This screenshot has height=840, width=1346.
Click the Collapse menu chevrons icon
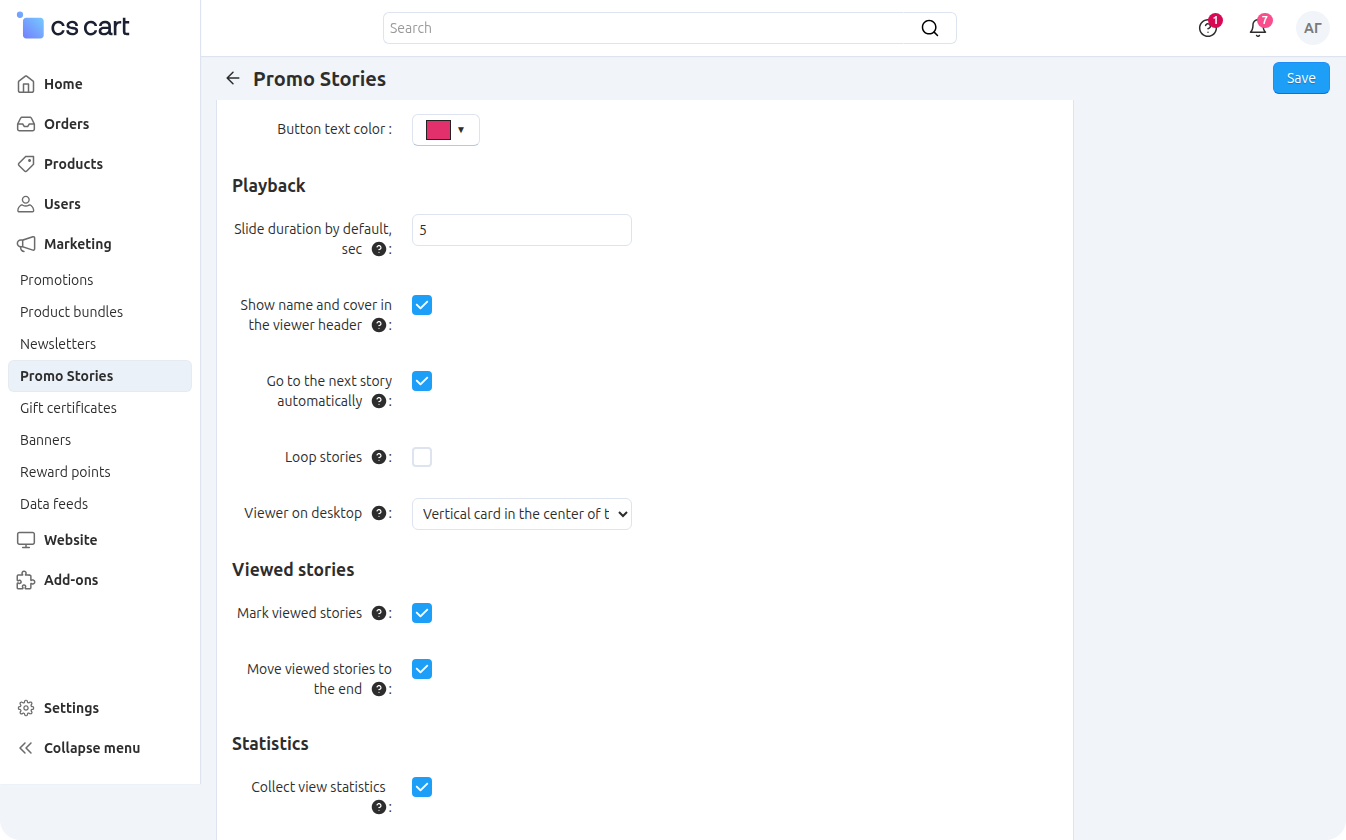(27, 748)
